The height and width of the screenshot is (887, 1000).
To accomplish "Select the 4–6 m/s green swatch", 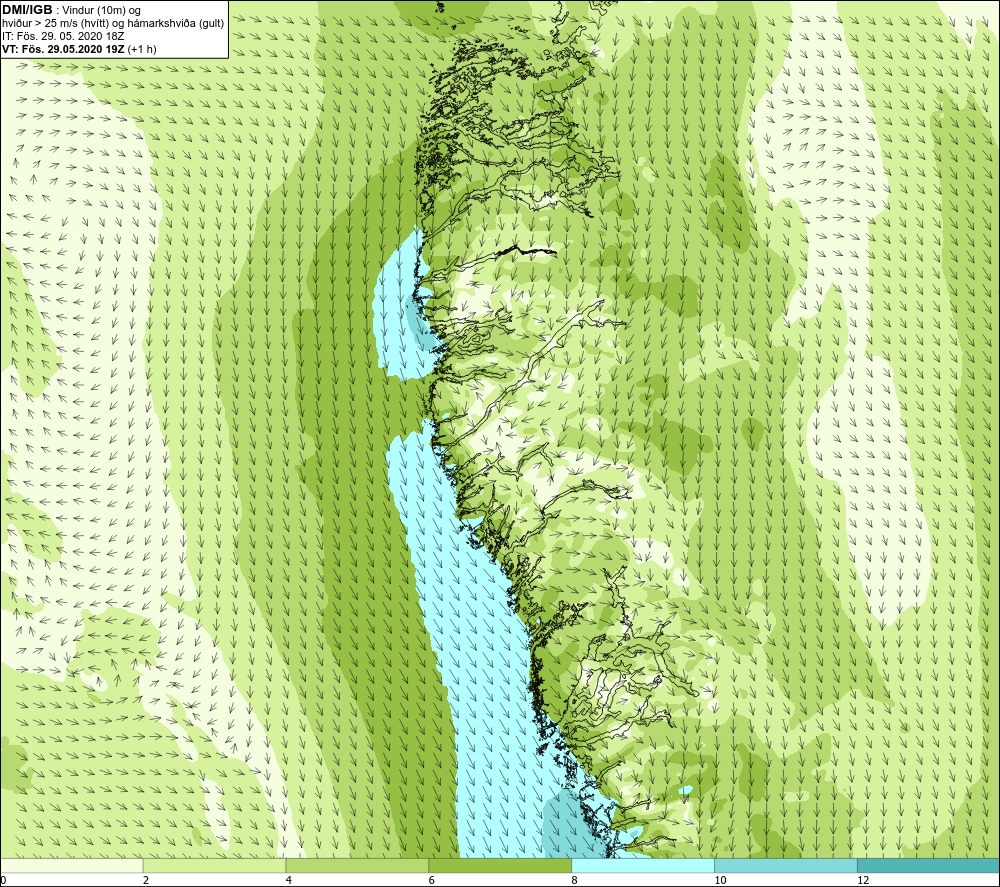I will tap(357, 865).
